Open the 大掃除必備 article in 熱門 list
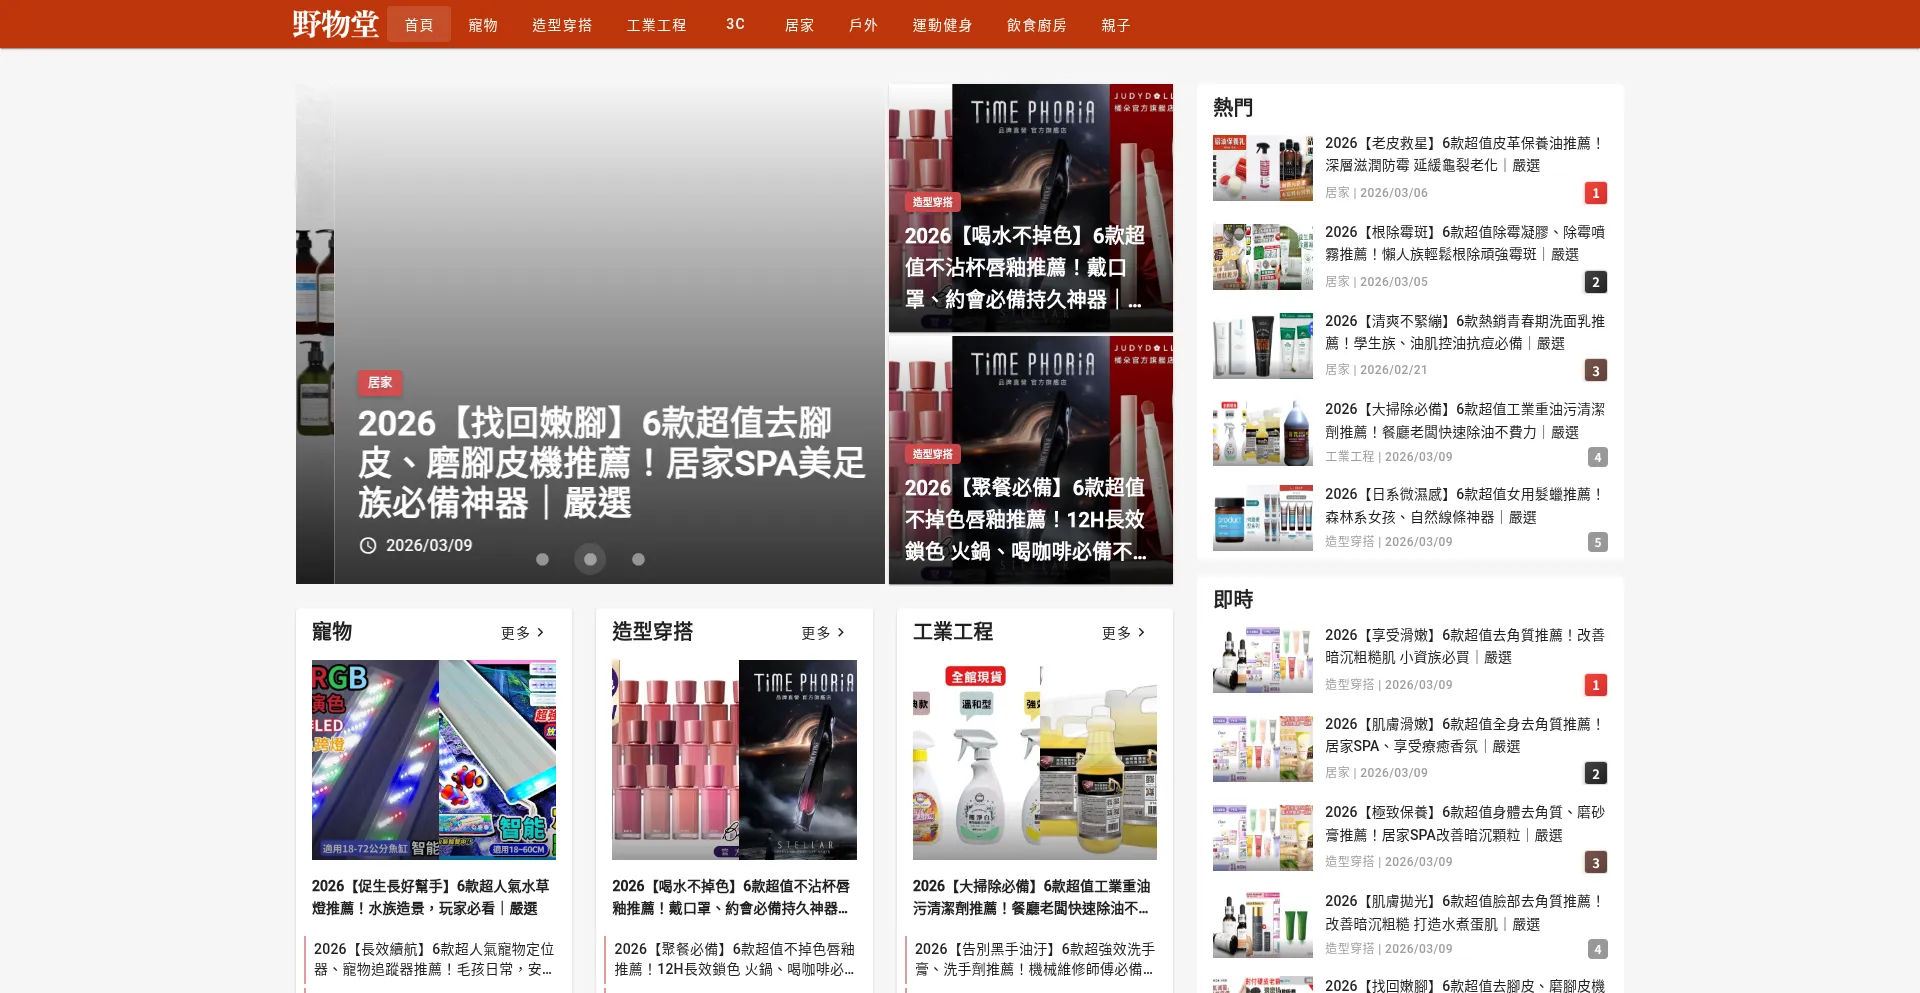Screen dimensions: 1920x993 (x=1465, y=420)
